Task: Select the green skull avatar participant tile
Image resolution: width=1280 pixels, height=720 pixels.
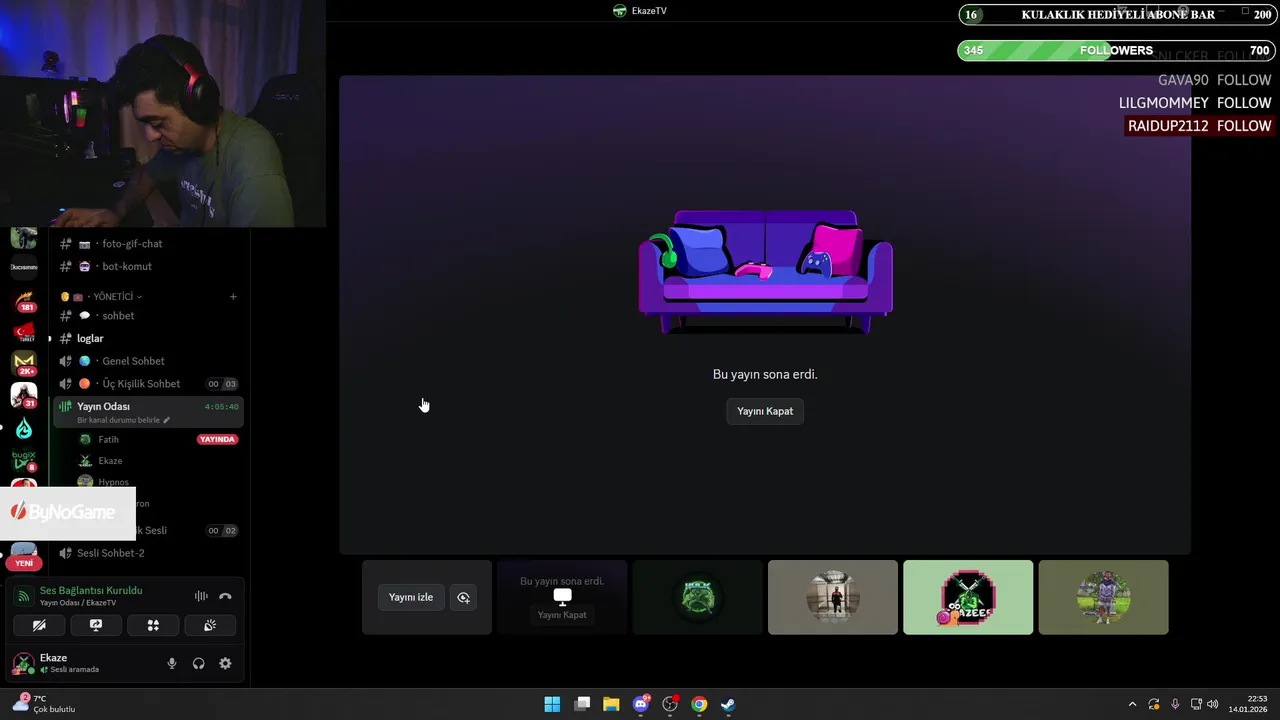Action: coord(698,597)
